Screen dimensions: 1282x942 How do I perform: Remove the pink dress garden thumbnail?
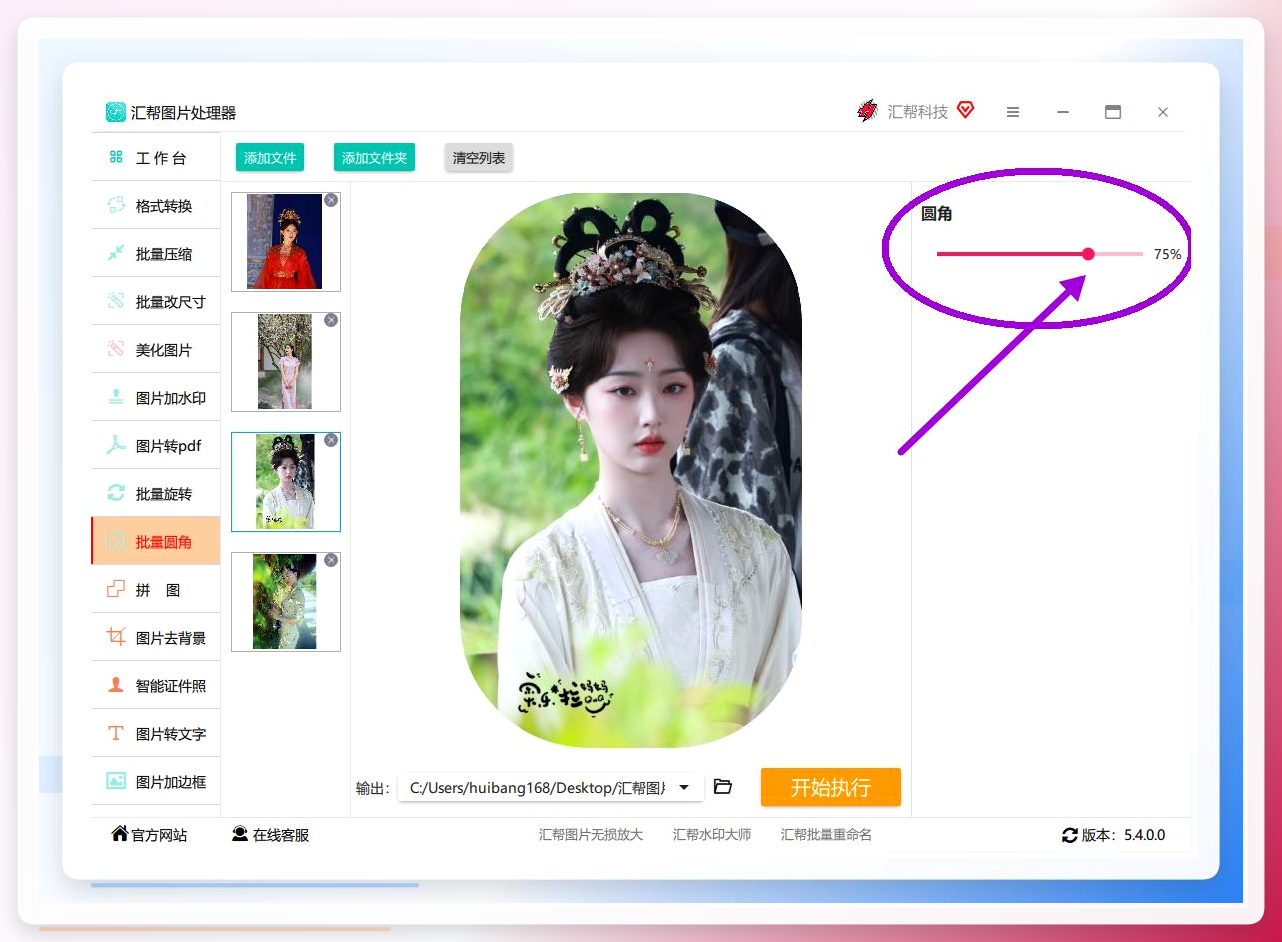pos(331,320)
